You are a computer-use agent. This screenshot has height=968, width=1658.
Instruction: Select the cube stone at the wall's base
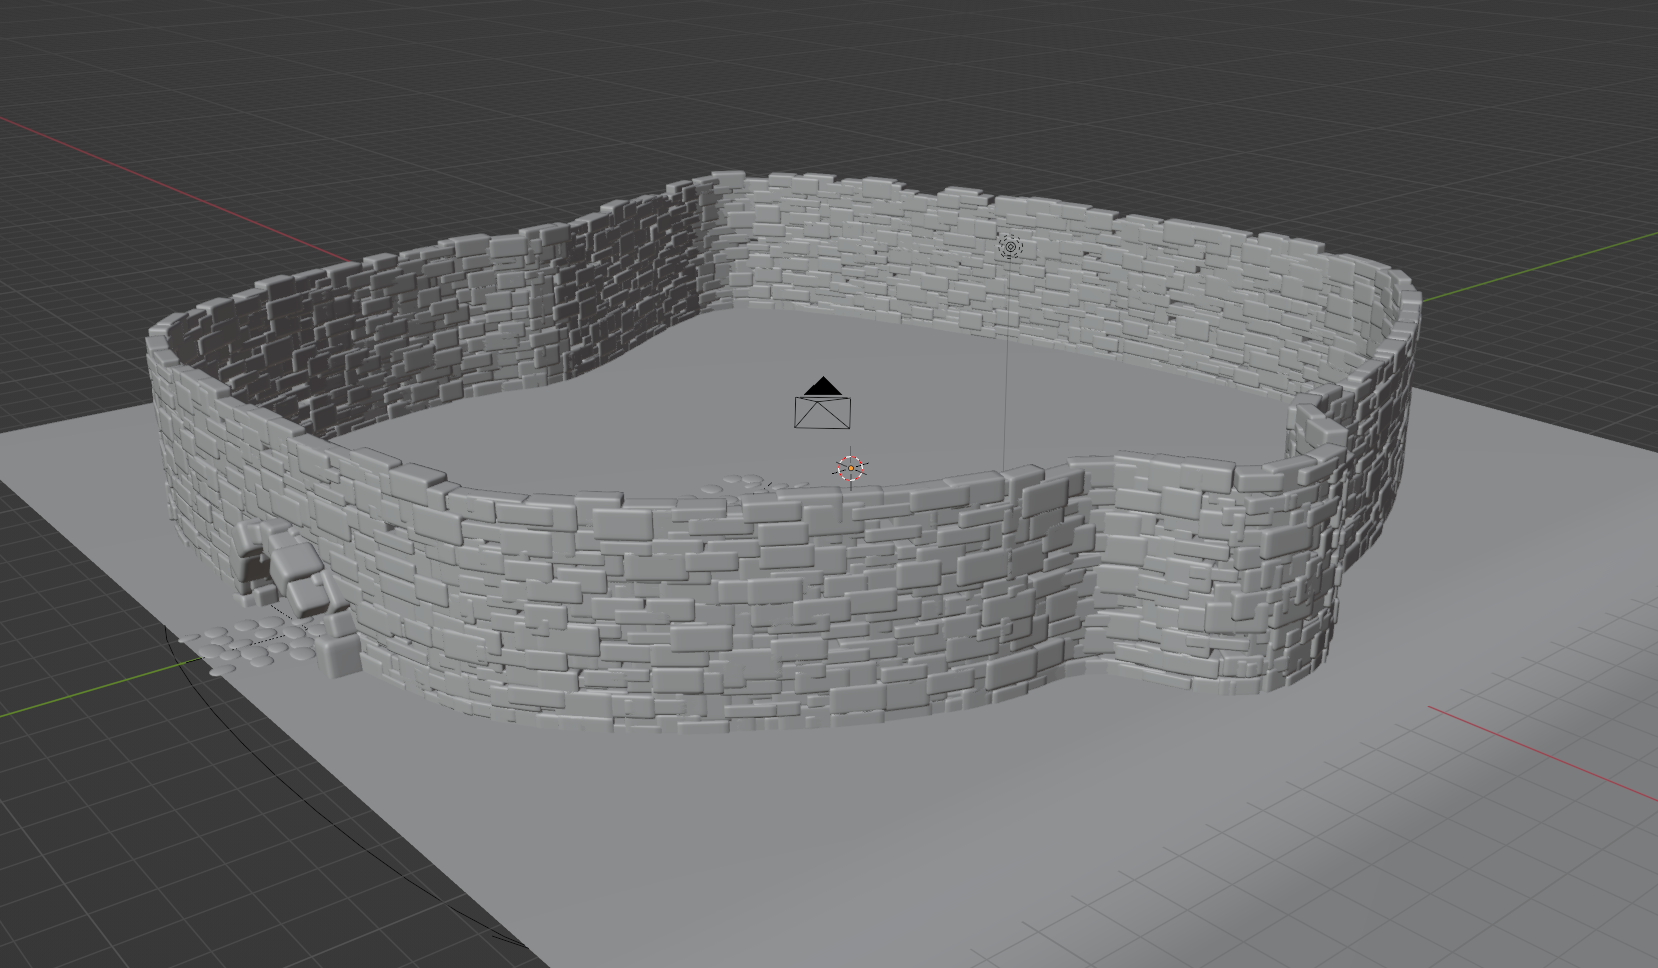[x=335, y=655]
